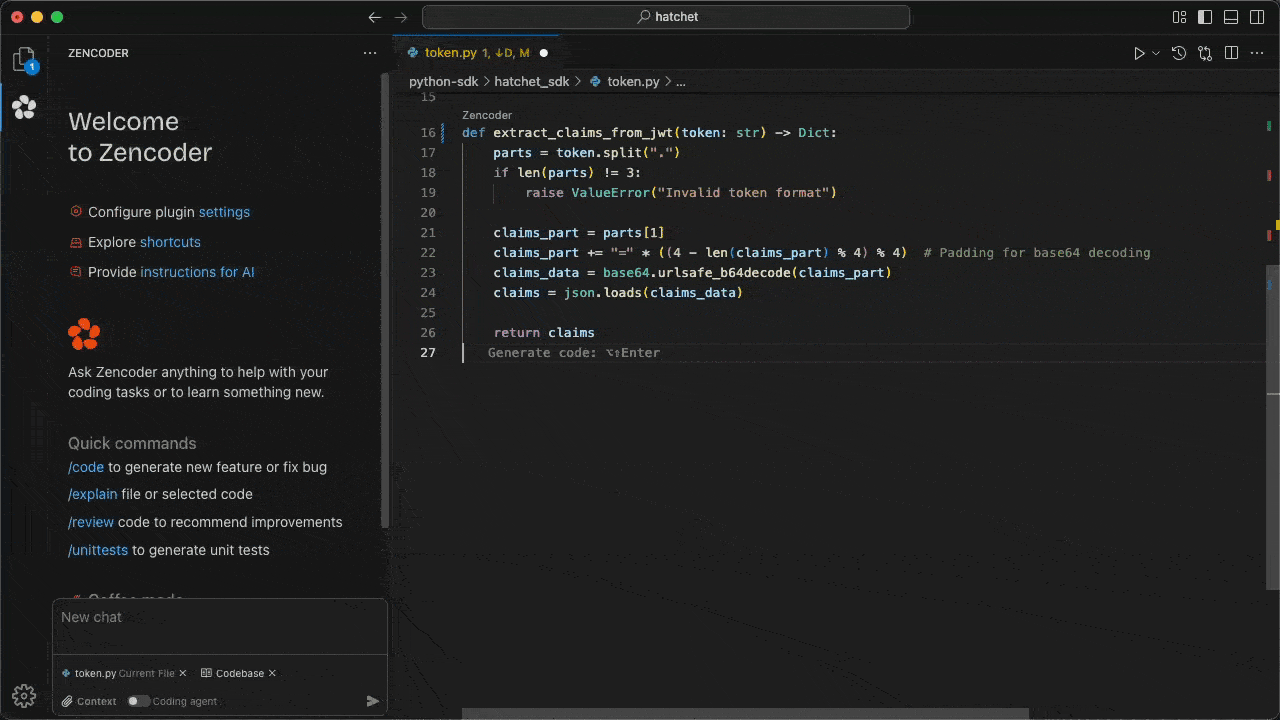
Task: Click the base64 padding comment
Action: pyautogui.click(x=1037, y=253)
